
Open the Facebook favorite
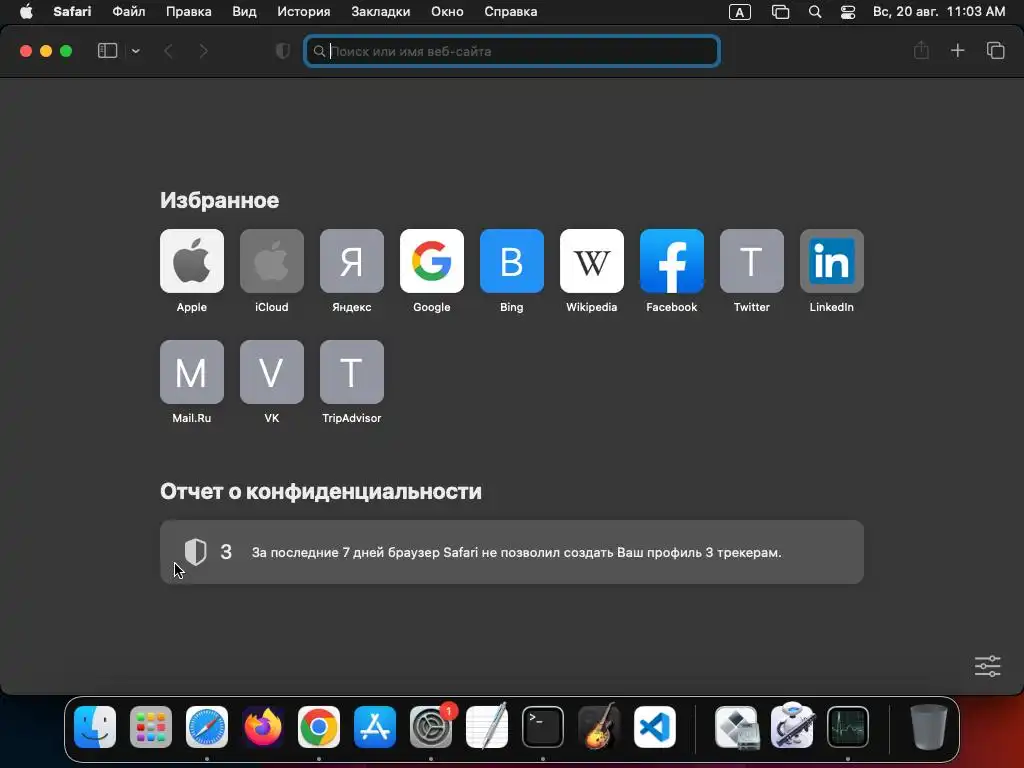pyautogui.click(x=671, y=261)
